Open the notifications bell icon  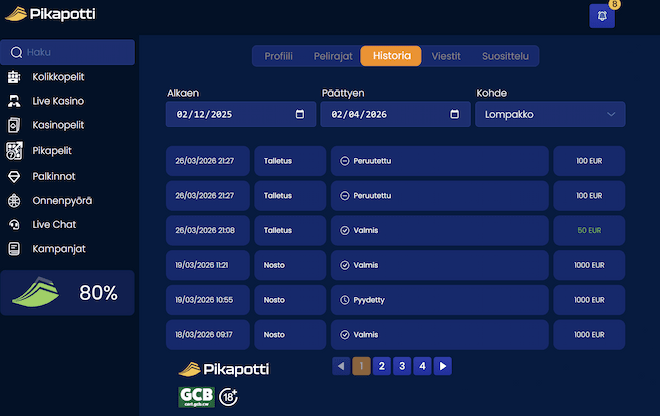click(602, 16)
